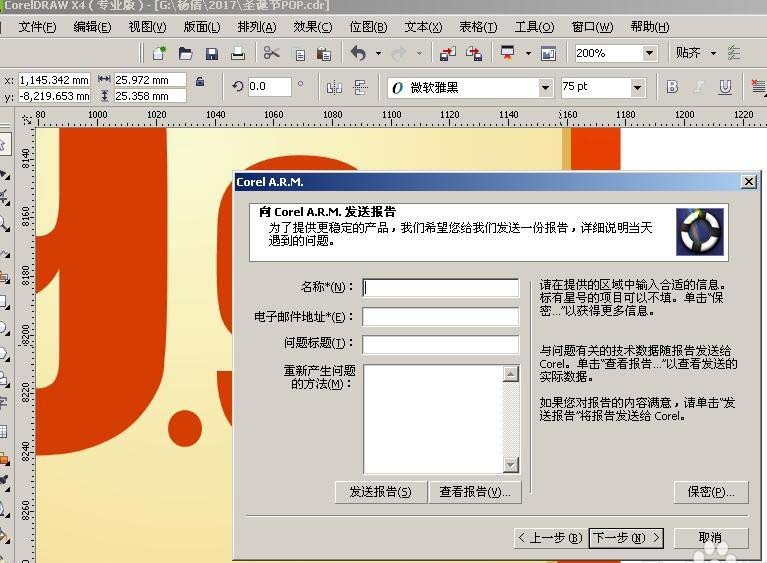Screen dimensions: 767x563
Task: Close the Corel A.R.M. dialog
Action: [748, 182]
